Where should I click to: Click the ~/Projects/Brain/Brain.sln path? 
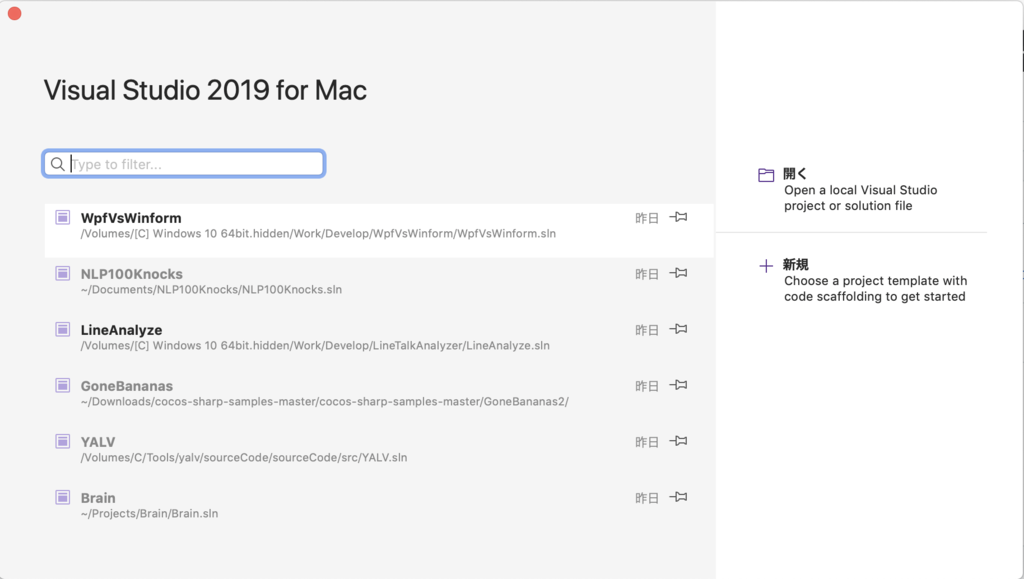(150, 514)
